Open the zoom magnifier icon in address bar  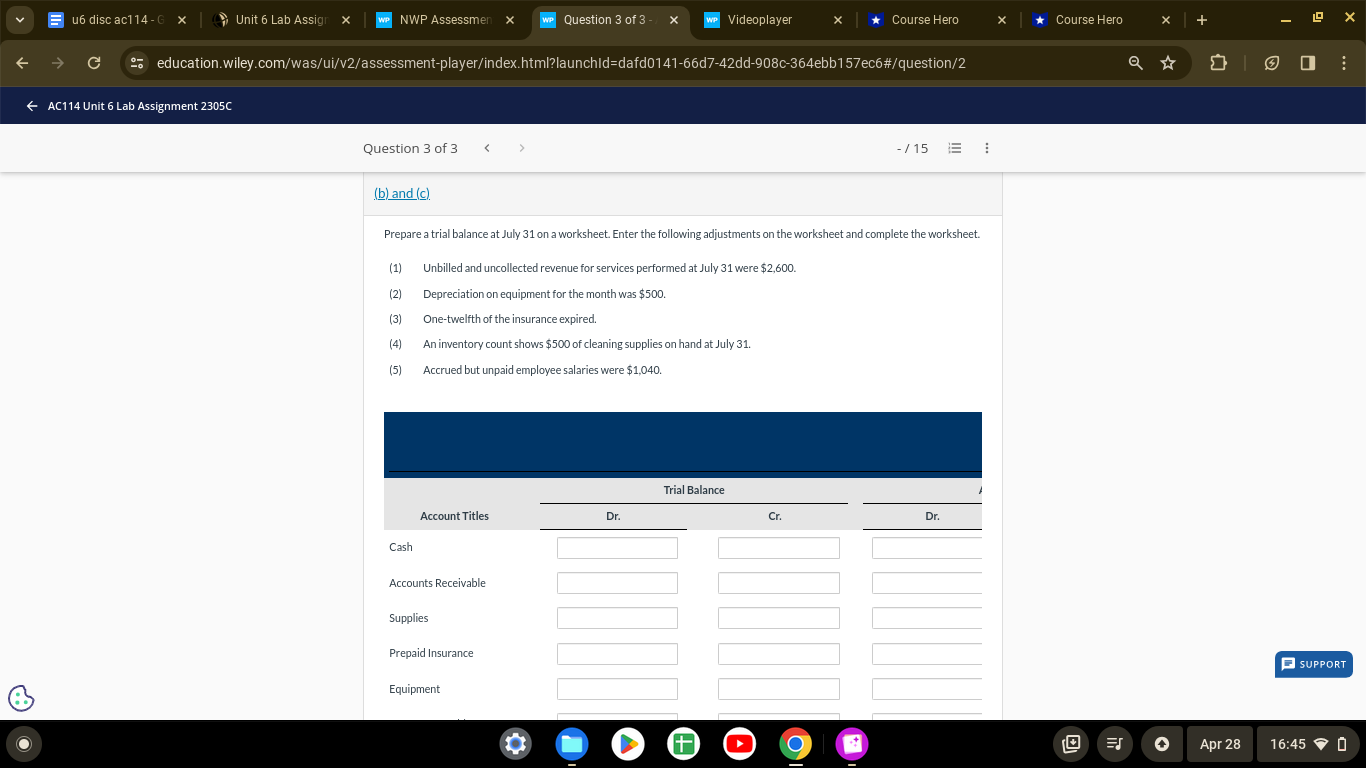click(1136, 63)
